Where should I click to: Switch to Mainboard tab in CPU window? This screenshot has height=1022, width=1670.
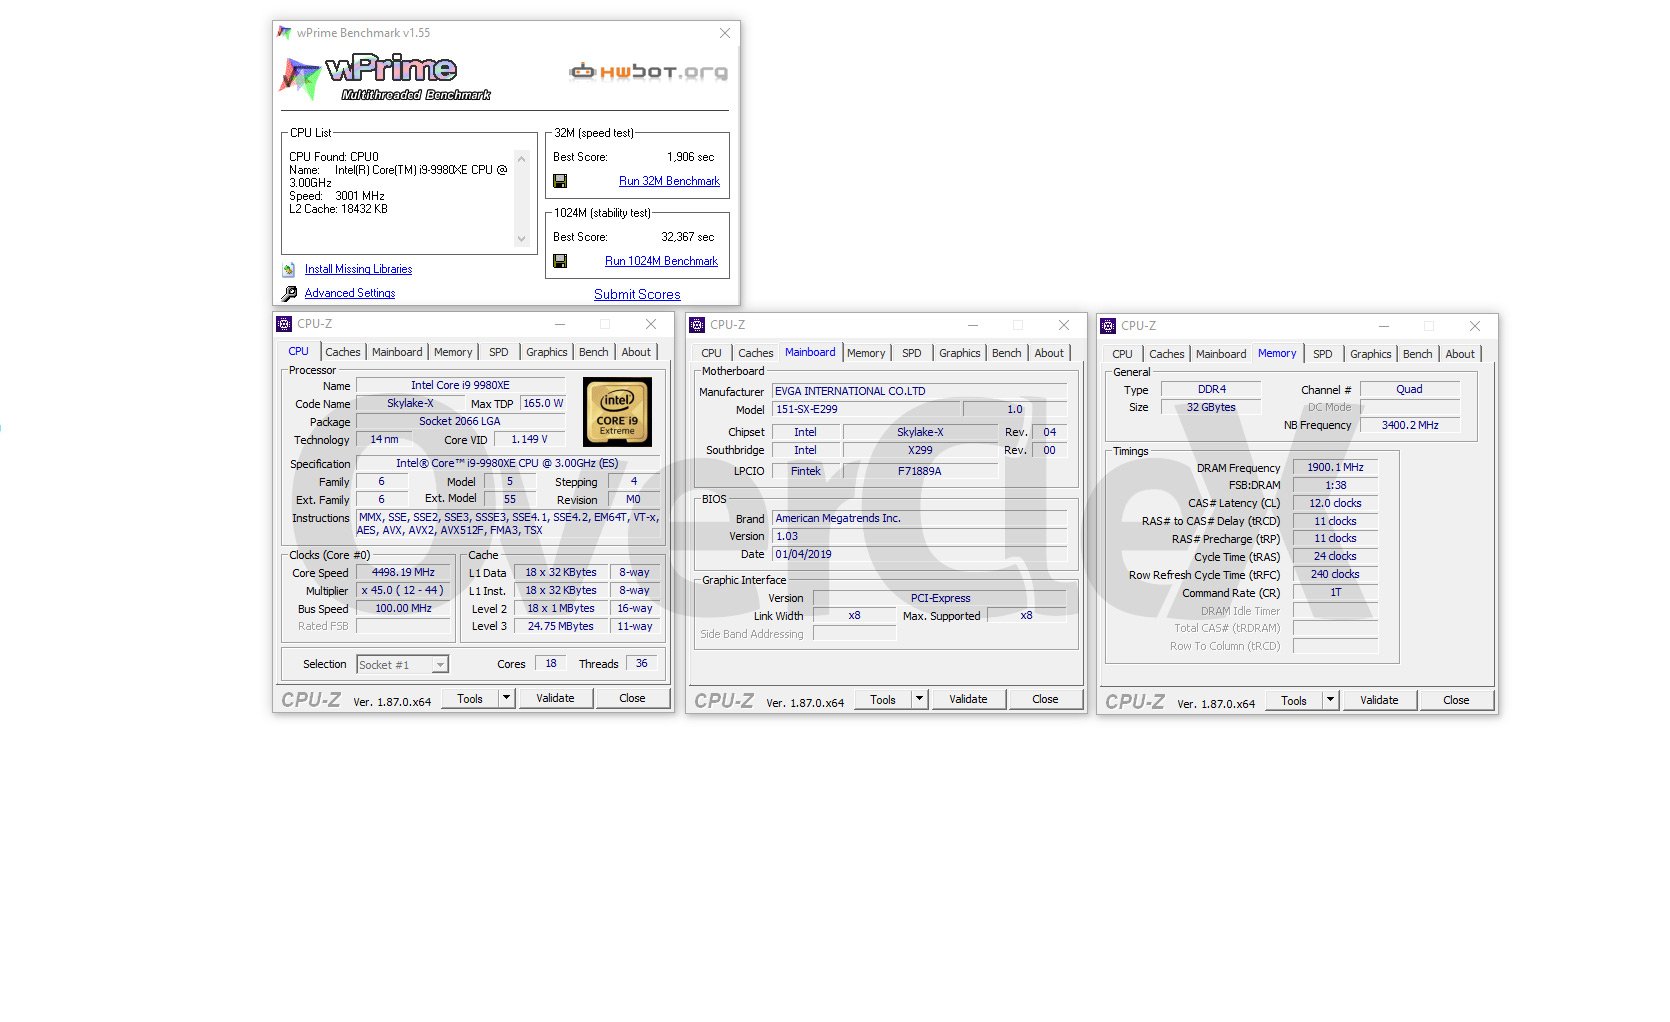[x=397, y=352]
